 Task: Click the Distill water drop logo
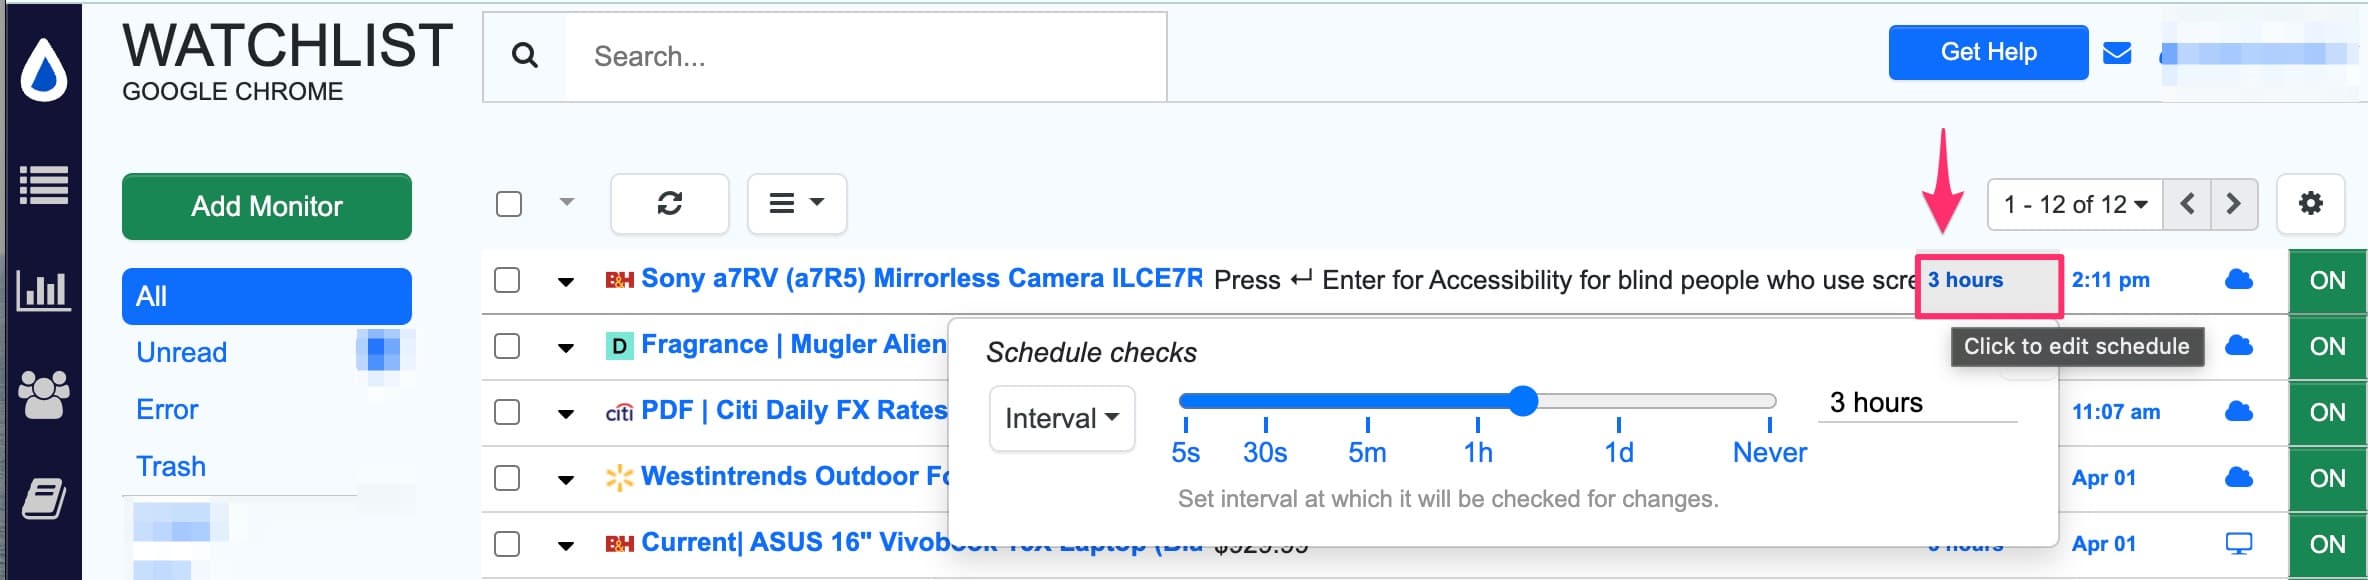(44, 70)
